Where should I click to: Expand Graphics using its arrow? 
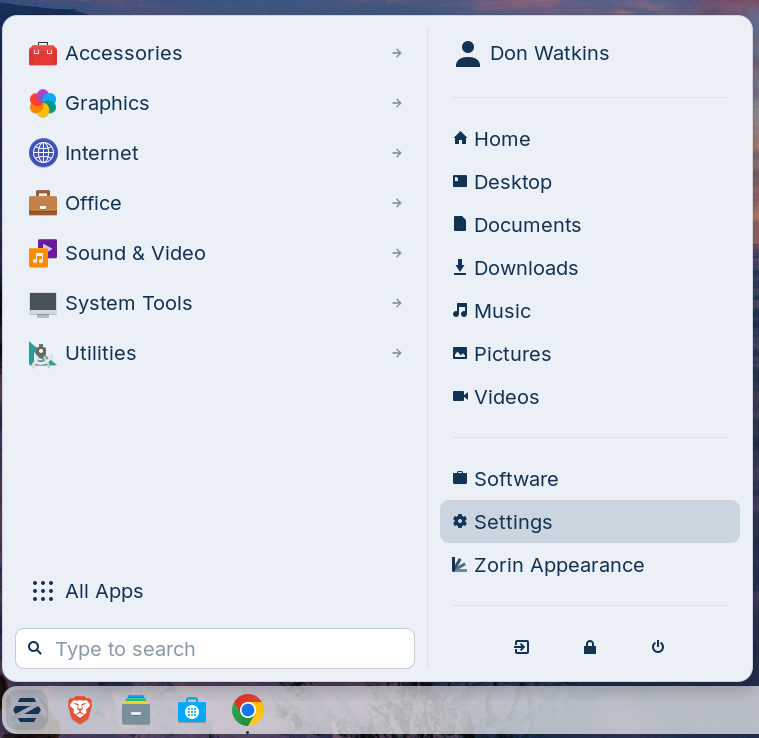[397, 103]
